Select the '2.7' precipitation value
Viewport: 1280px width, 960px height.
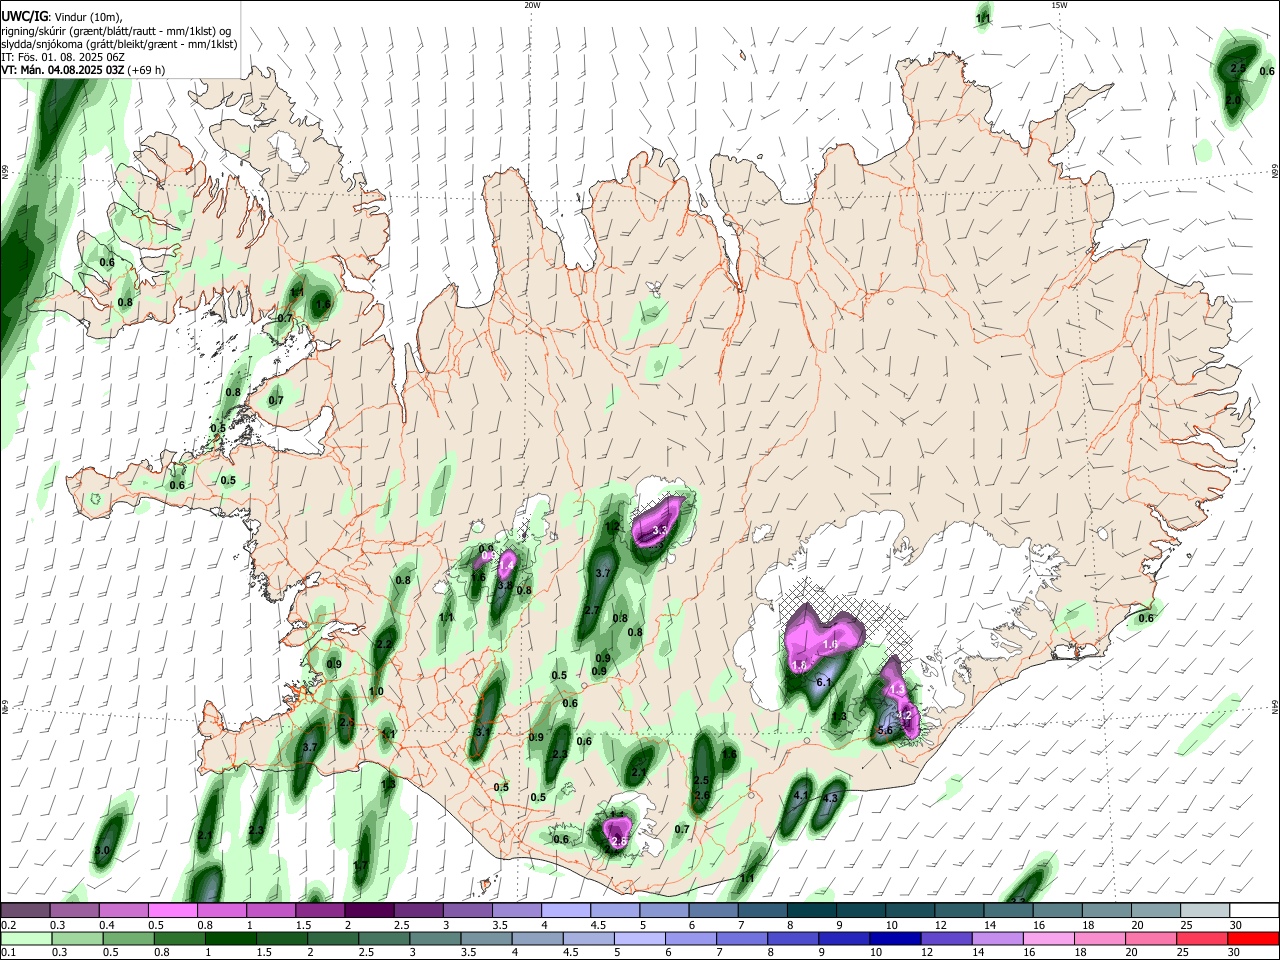591,610
